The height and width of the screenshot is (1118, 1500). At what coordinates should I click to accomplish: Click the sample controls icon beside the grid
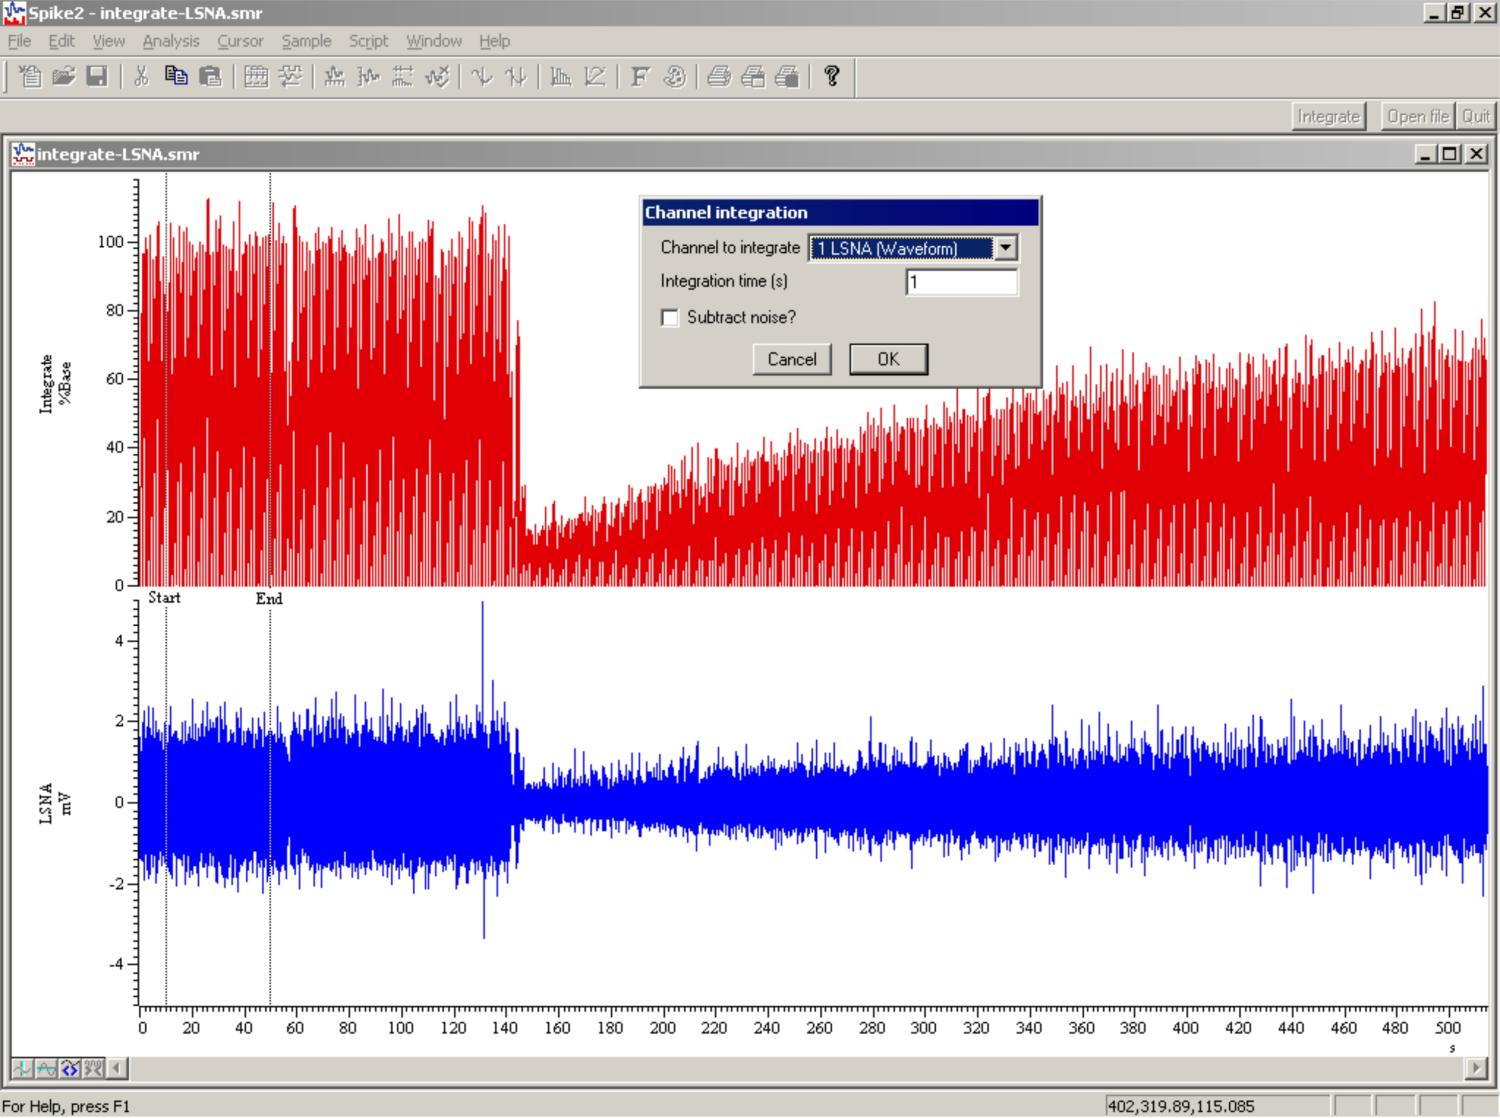coord(290,76)
